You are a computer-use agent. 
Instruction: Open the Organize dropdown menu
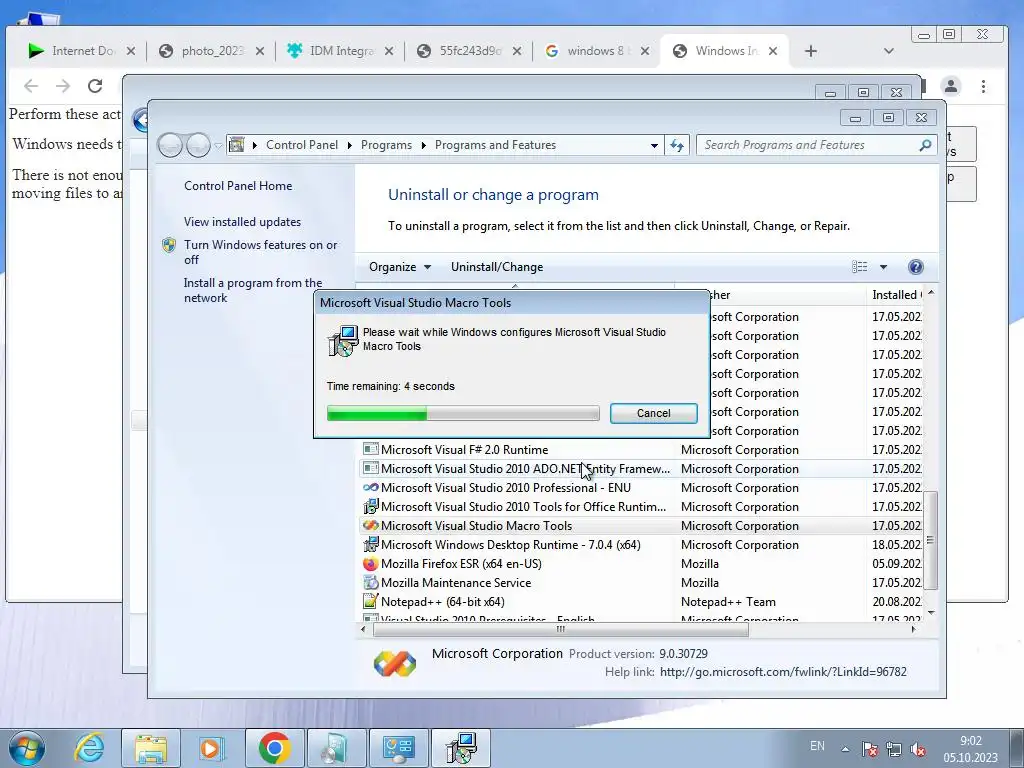(400, 266)
